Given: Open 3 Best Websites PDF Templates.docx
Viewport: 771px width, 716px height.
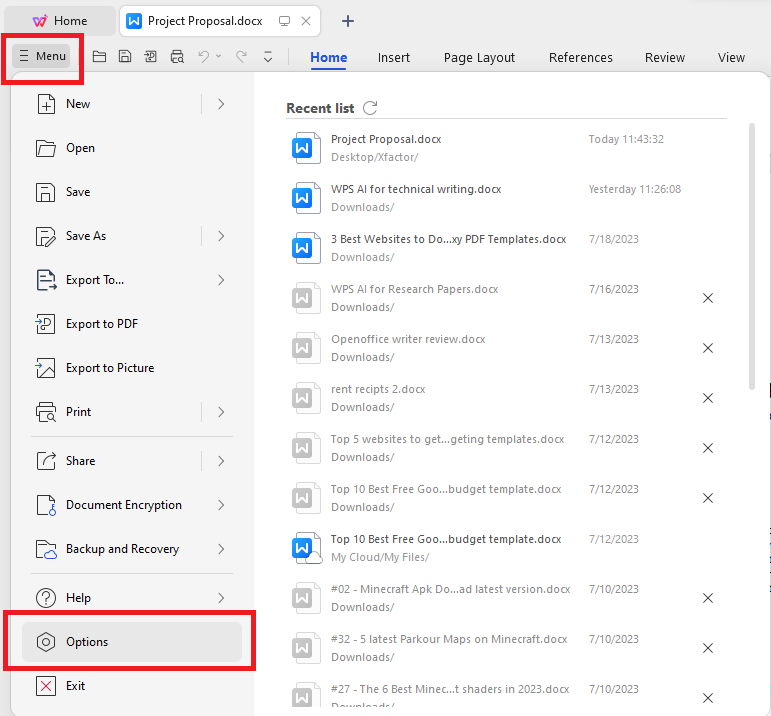Looking at the screenshot, I should 506,248.
